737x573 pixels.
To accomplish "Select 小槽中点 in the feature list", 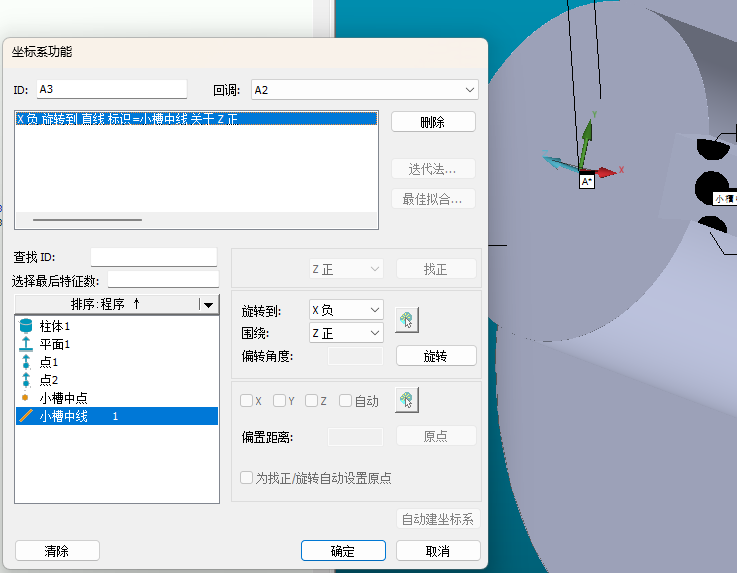I will pos(117,398).
